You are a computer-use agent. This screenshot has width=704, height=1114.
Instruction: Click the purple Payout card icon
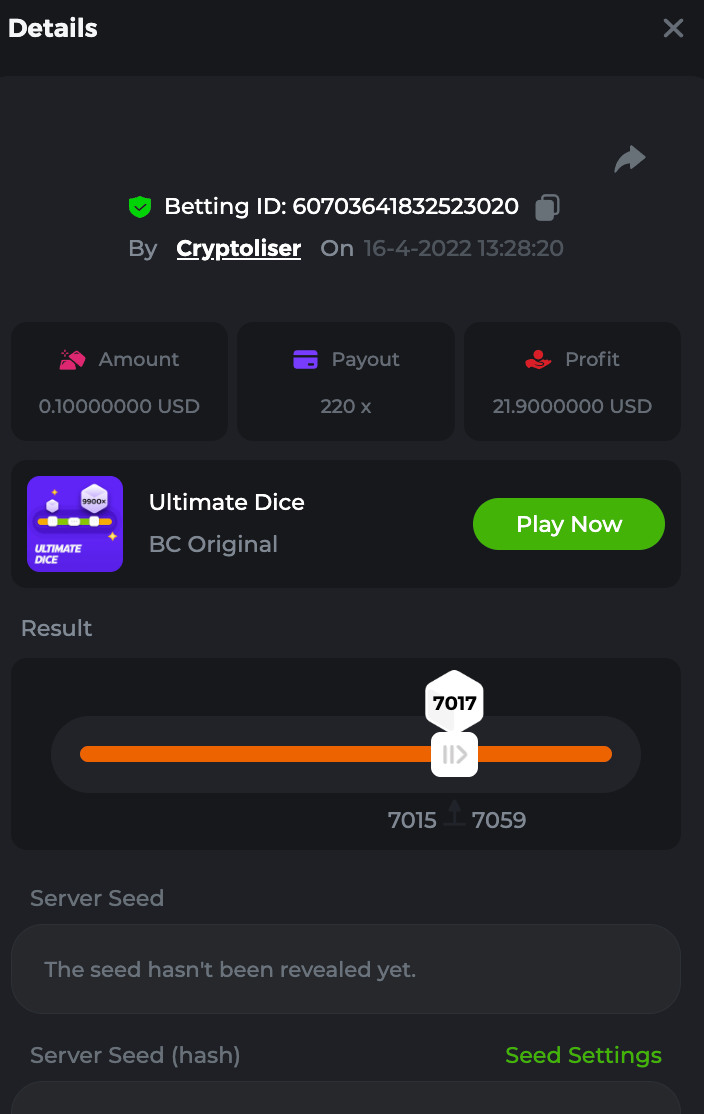click(x=305, y=360)
